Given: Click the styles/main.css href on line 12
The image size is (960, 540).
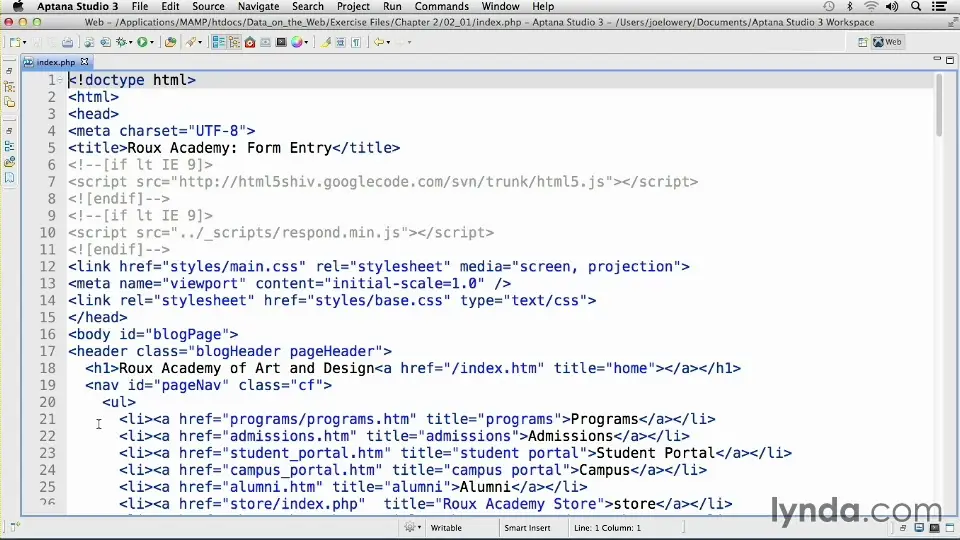Looking at the screenshot, I should point(238,267).
